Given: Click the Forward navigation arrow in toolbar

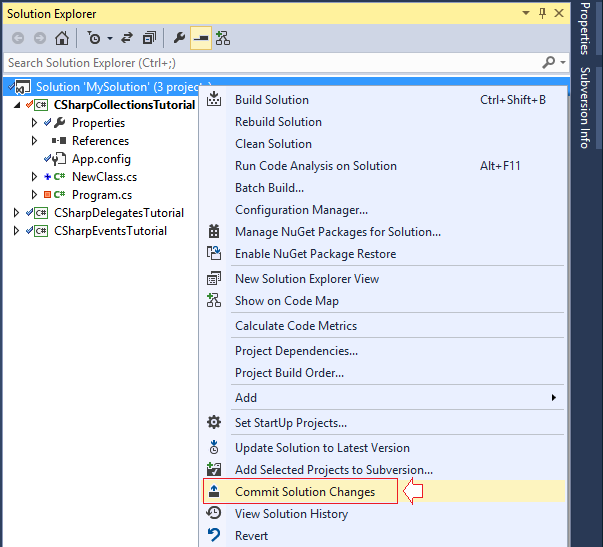Looking at the screenshot, I should pyautogui.click(x=40, y=38).
